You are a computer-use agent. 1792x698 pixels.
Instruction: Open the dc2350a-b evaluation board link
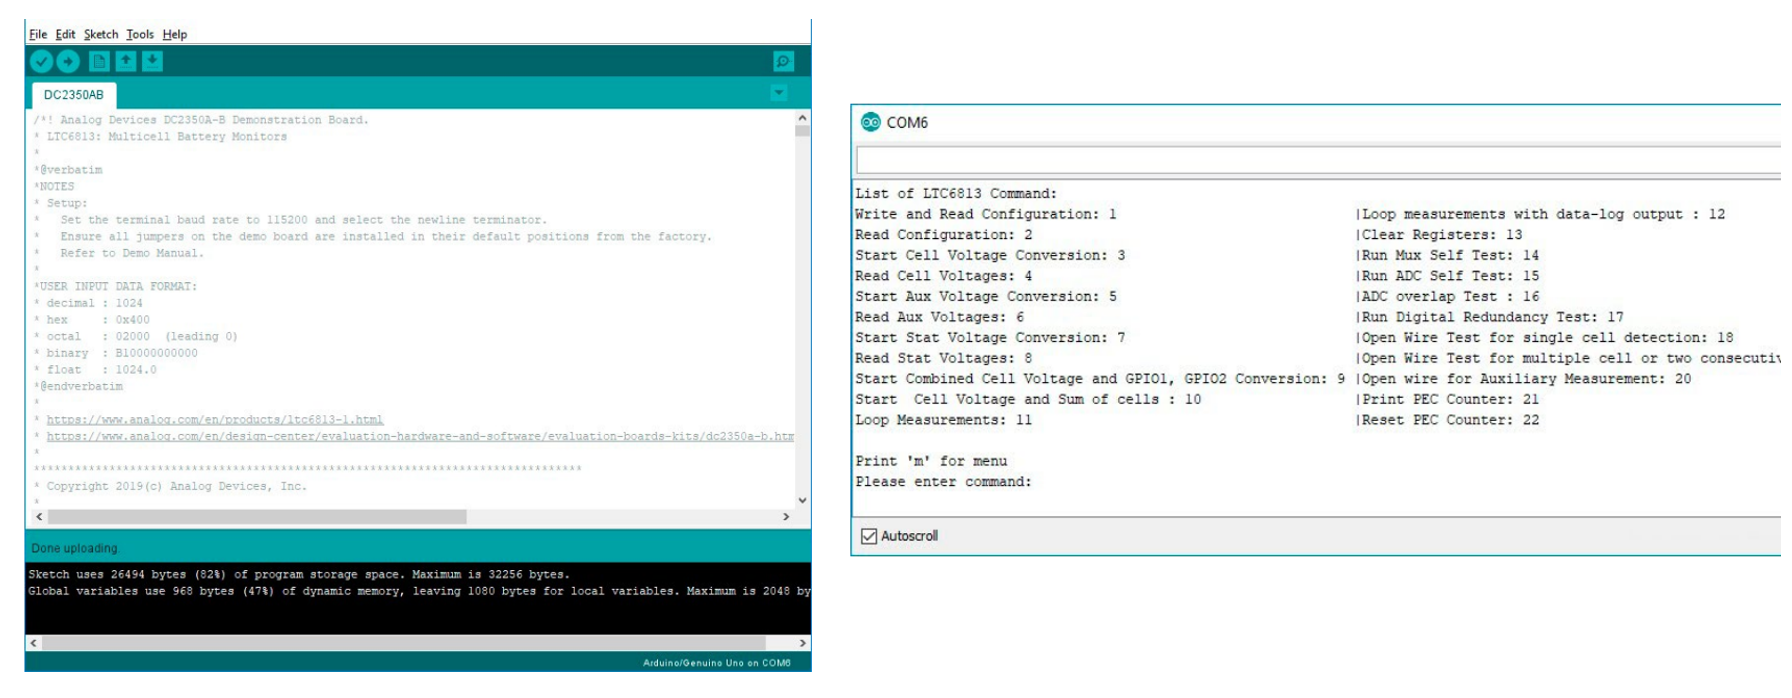tap(420, 437)
